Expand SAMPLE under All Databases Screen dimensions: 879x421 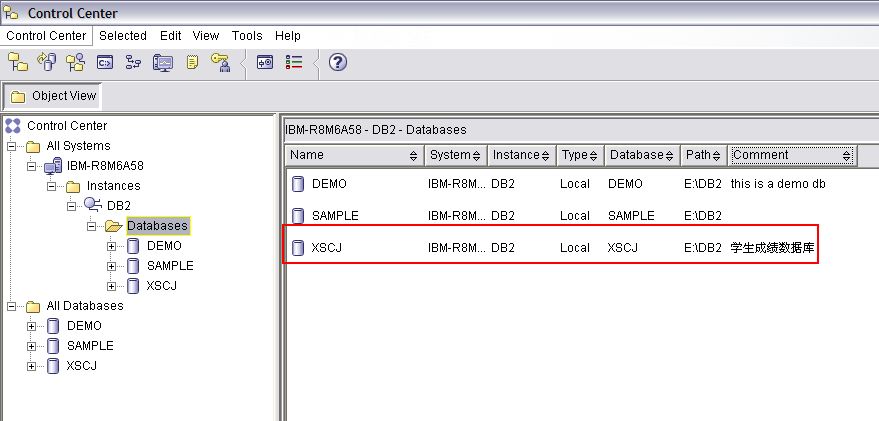click(31, 346)
